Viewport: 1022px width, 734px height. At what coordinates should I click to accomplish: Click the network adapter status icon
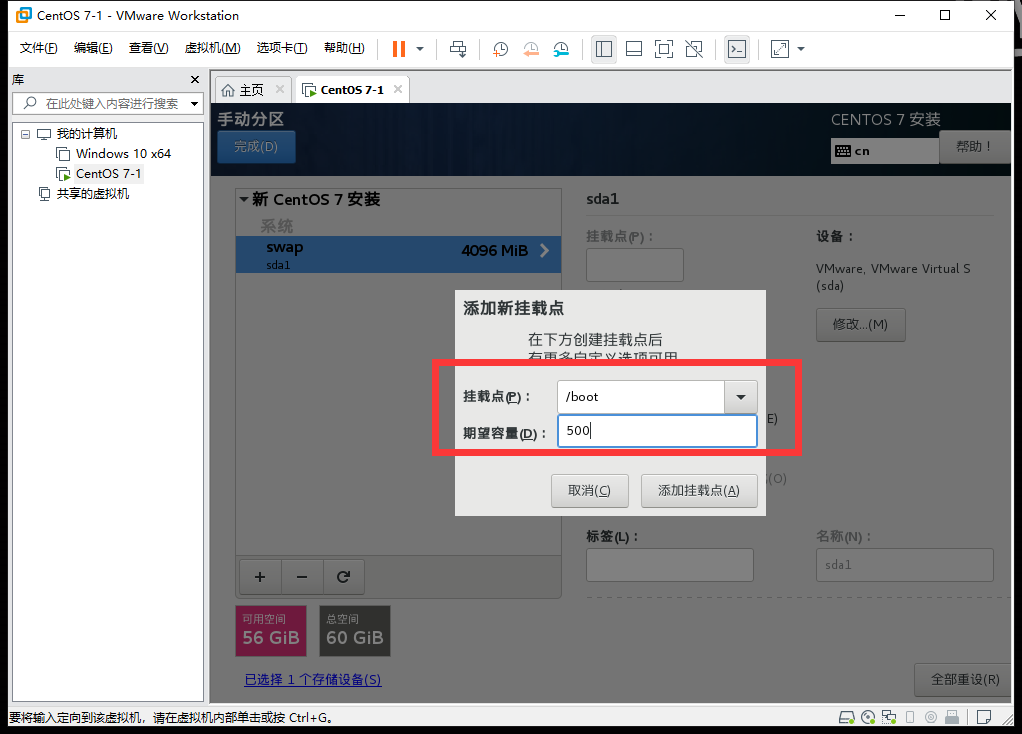(889, 718)
